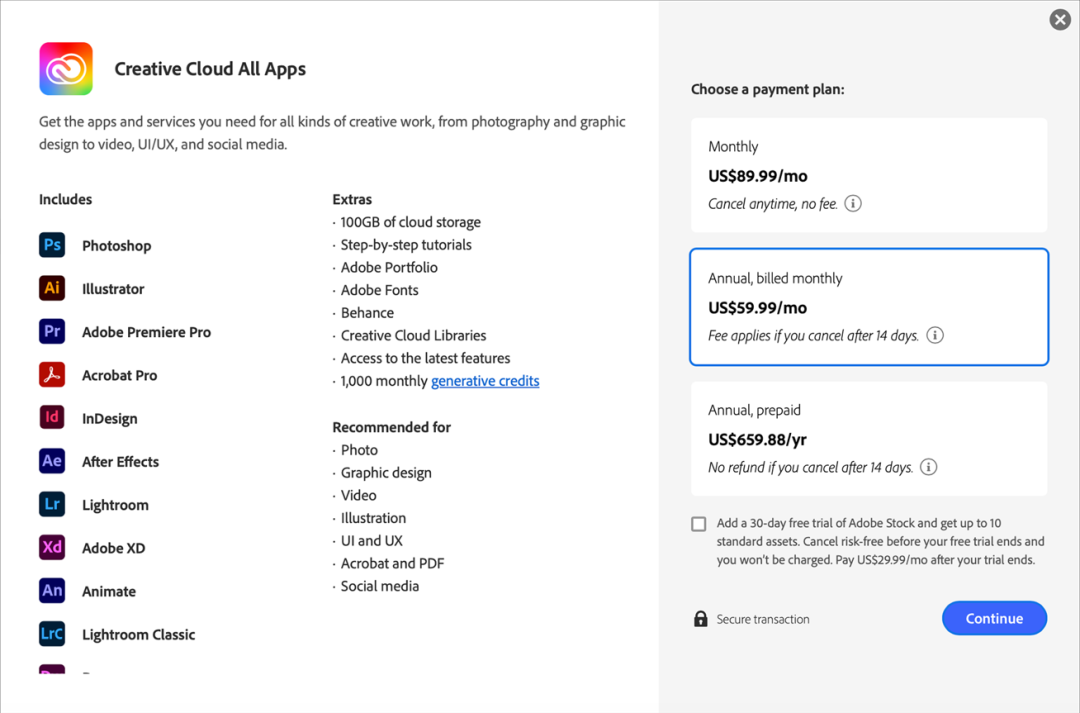
Task: Select the Monthly payment plan
Action: point(868,174)
